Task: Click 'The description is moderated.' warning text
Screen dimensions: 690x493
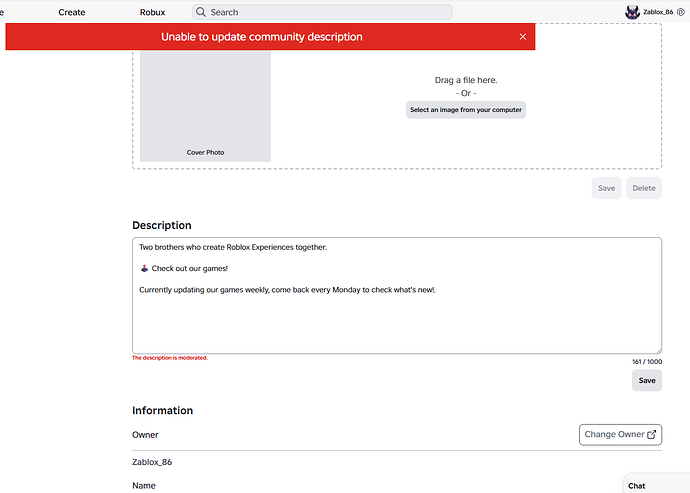Action: click(x=170, y=358)
